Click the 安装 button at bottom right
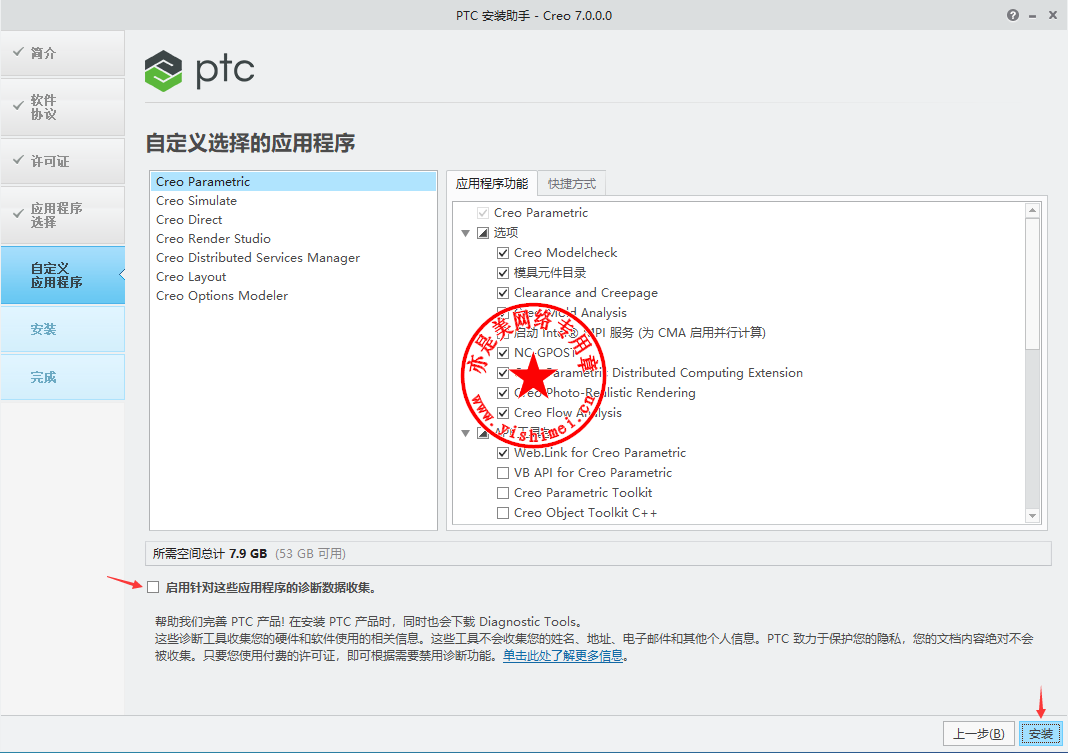 point(1041,733)
